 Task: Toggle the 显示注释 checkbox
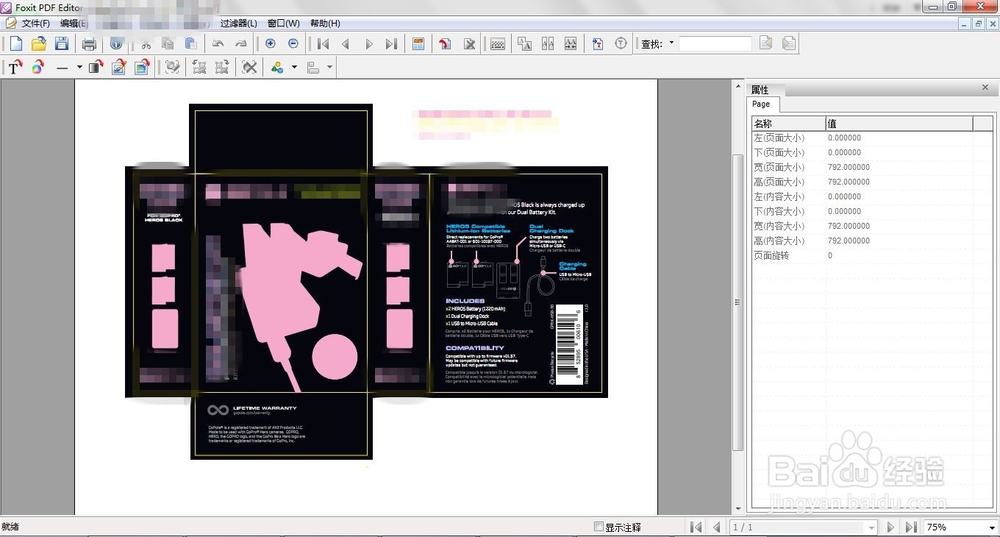point(599,527)
